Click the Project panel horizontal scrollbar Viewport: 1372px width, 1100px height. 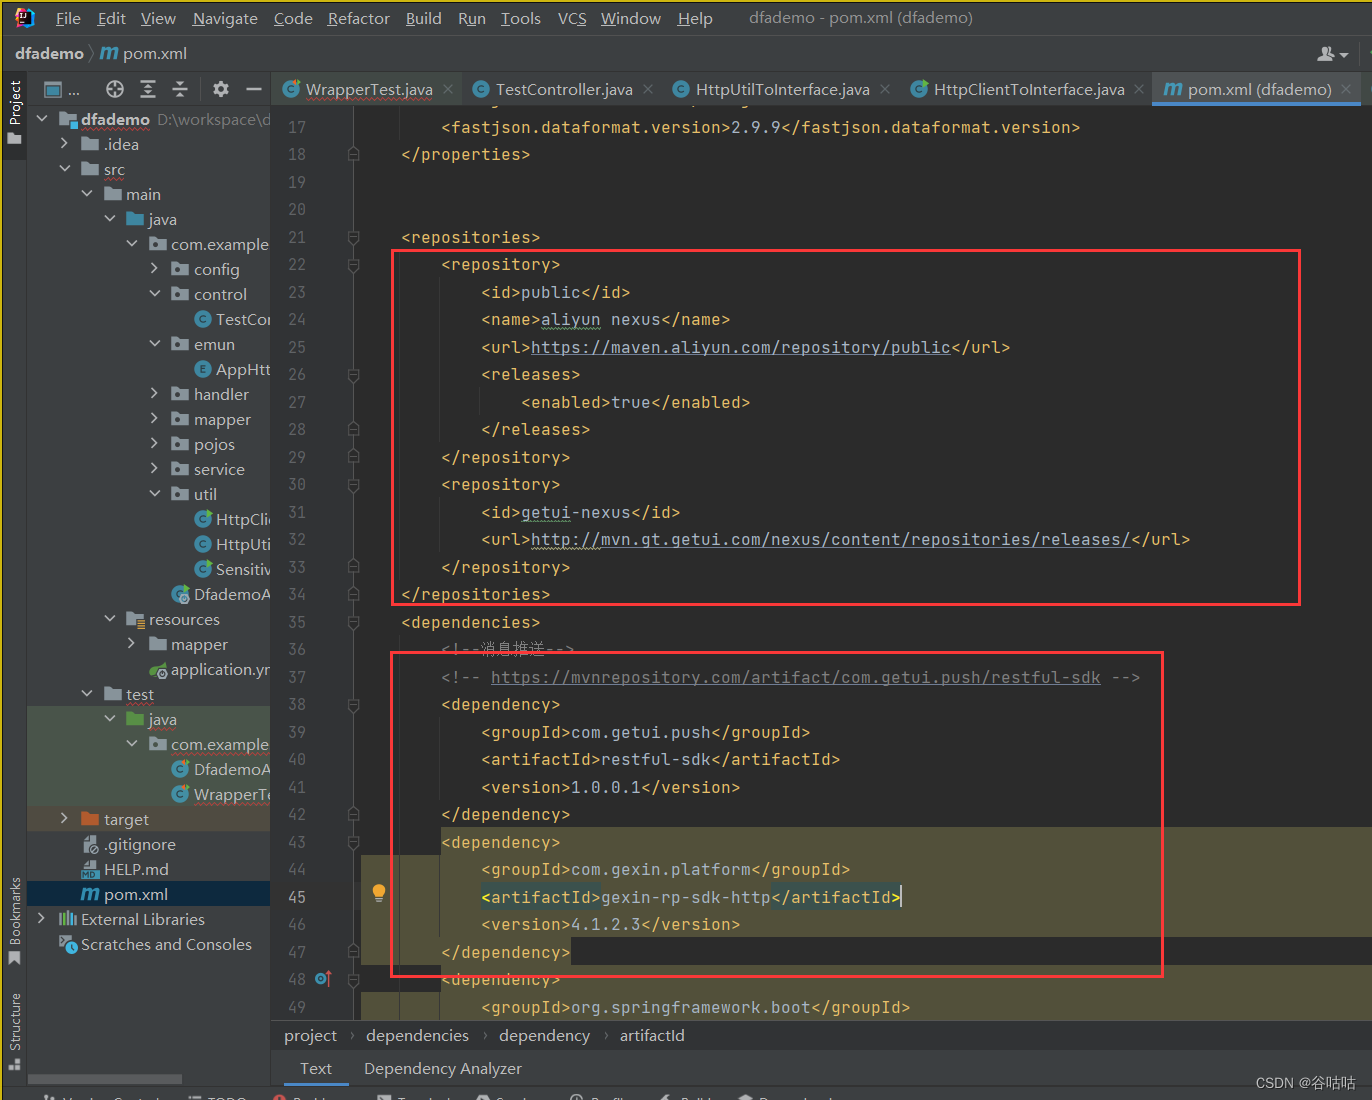coord(105,1079)
